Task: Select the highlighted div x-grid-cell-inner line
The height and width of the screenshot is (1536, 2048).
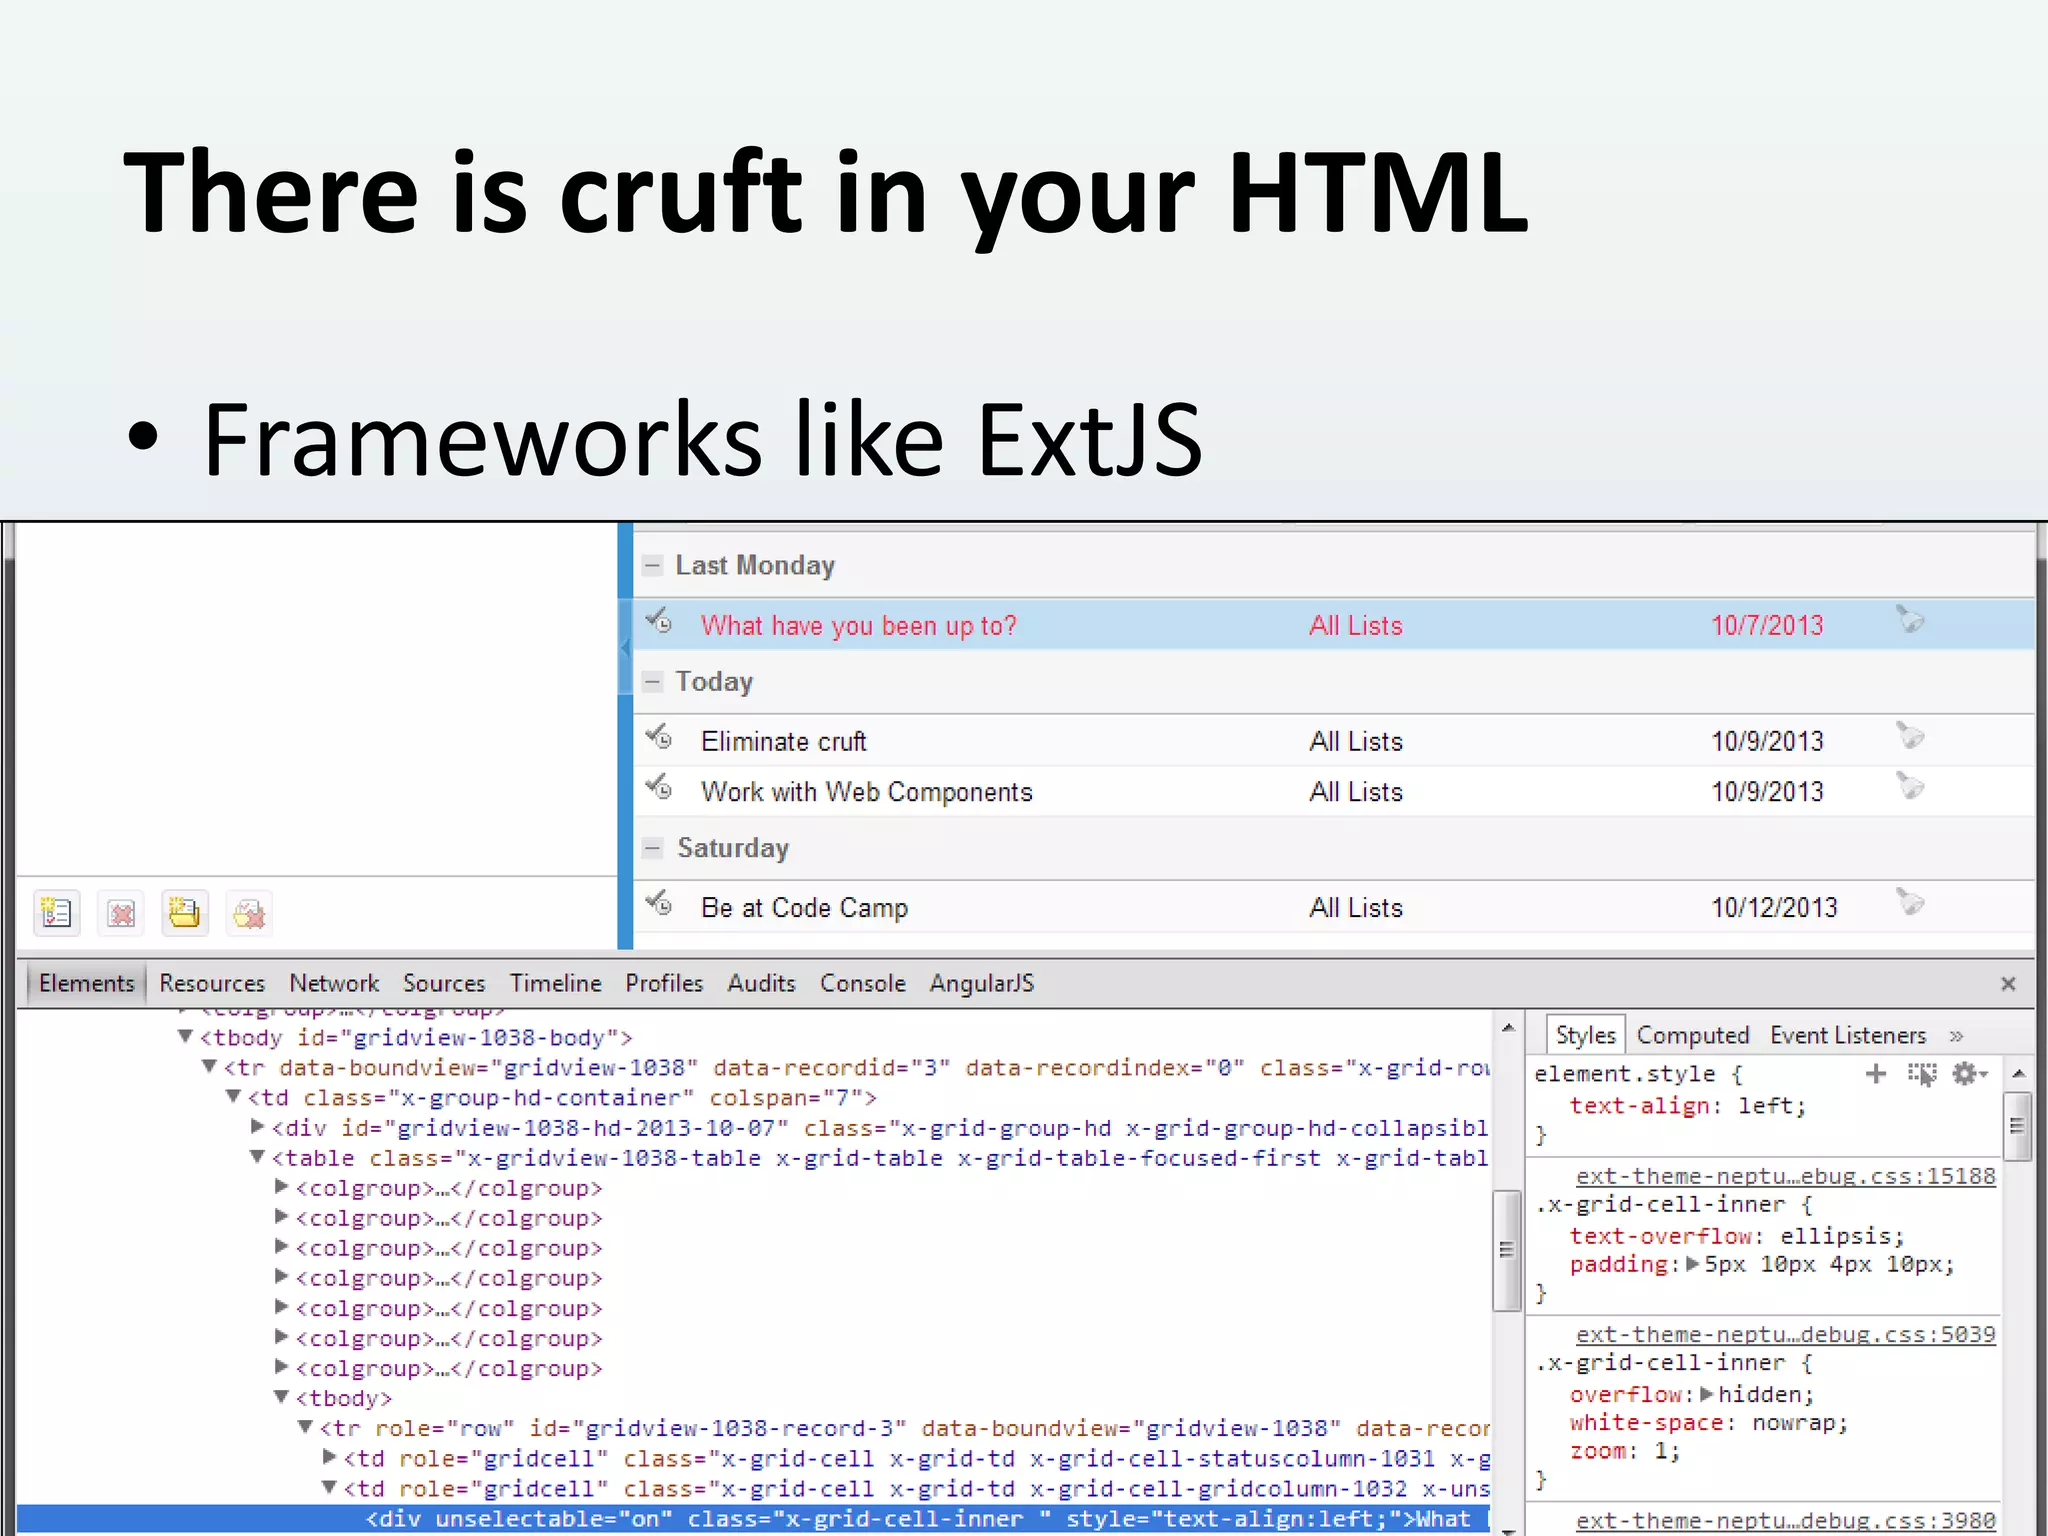Action: pos(754,1519)
